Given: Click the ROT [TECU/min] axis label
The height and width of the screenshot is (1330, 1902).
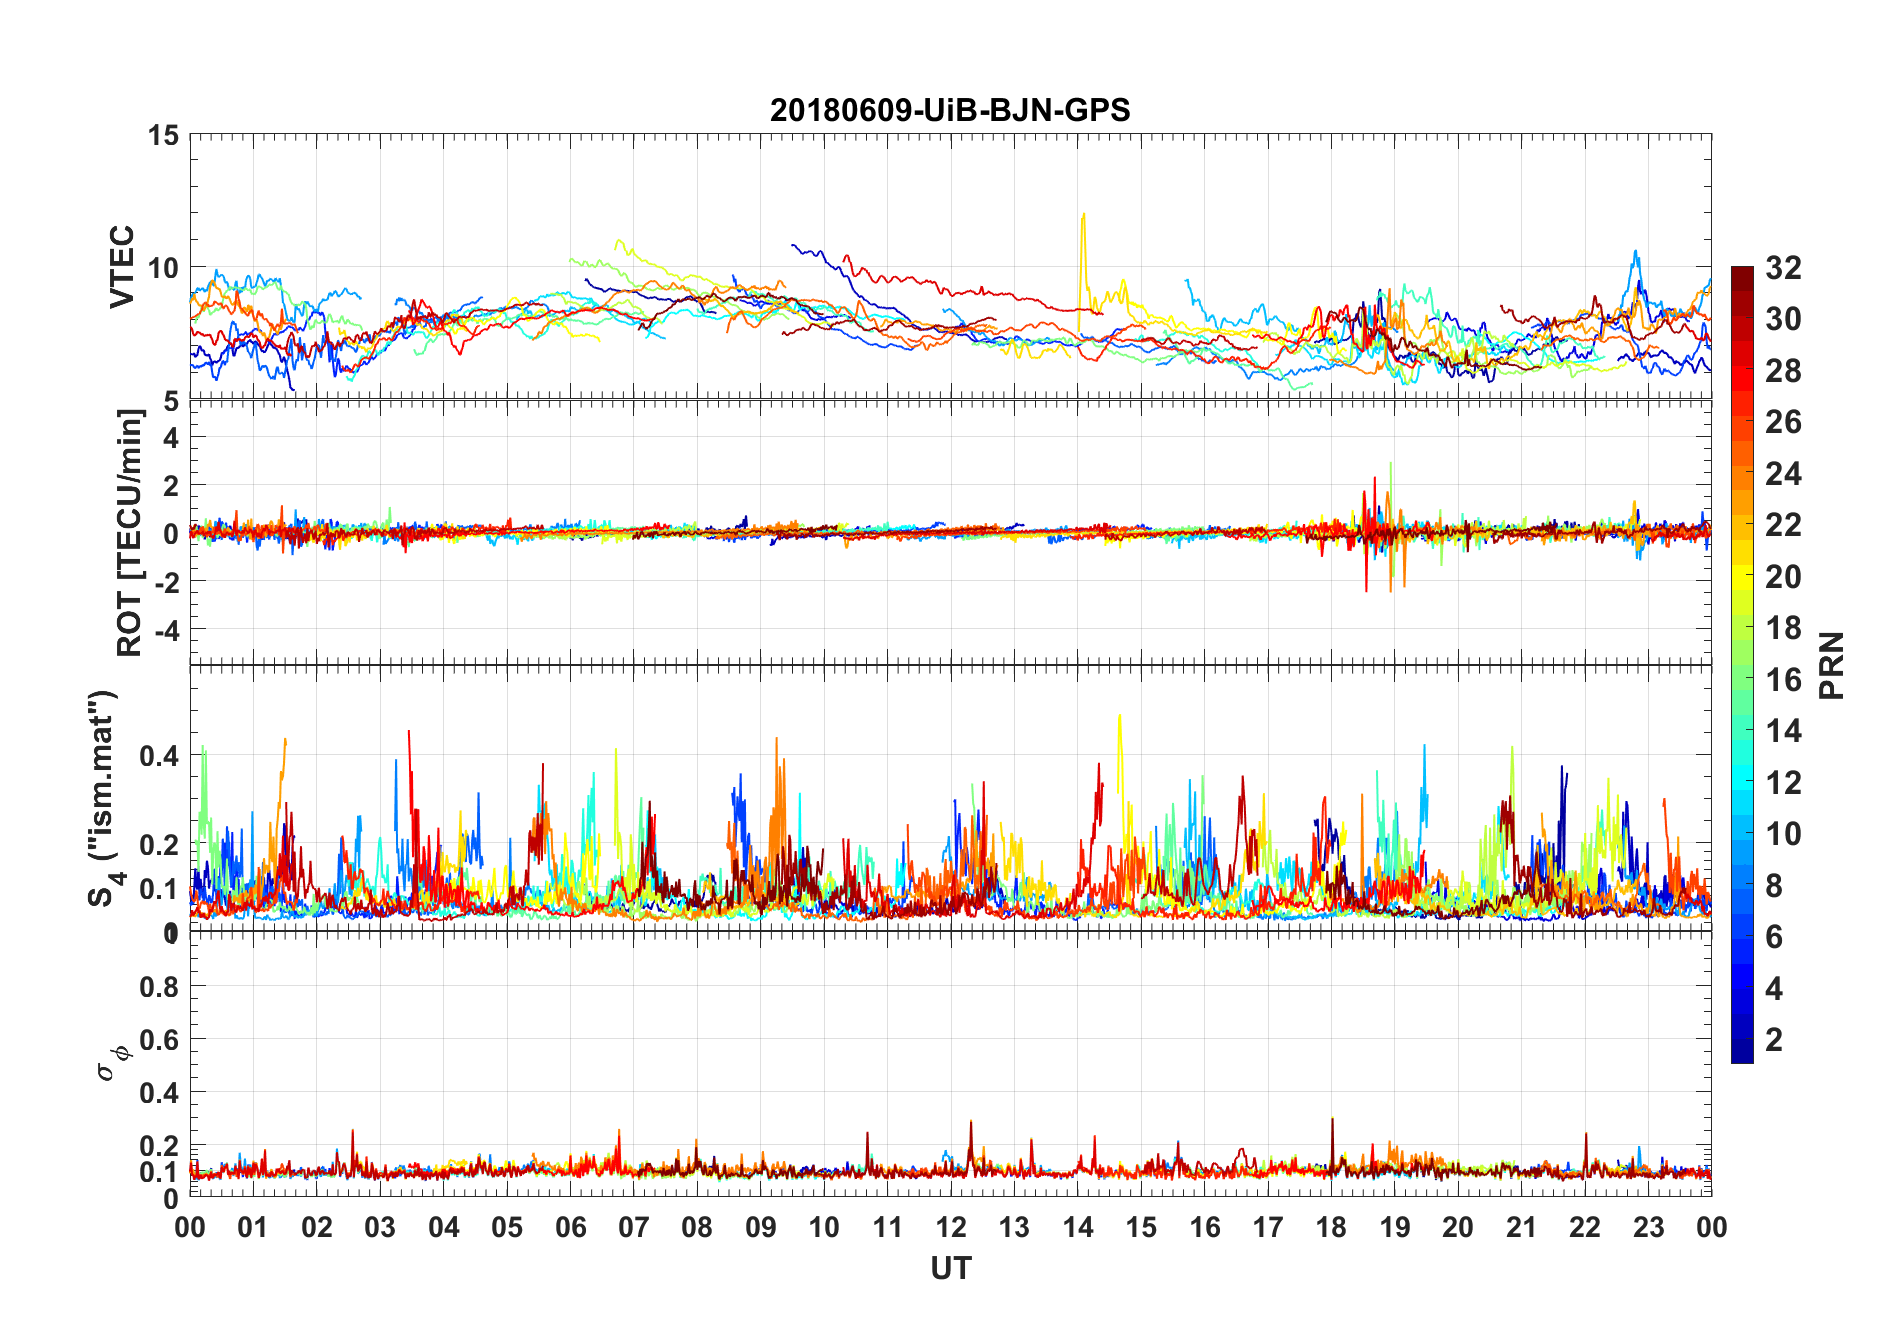Looking at the screenshot, I should click(130, 533).
